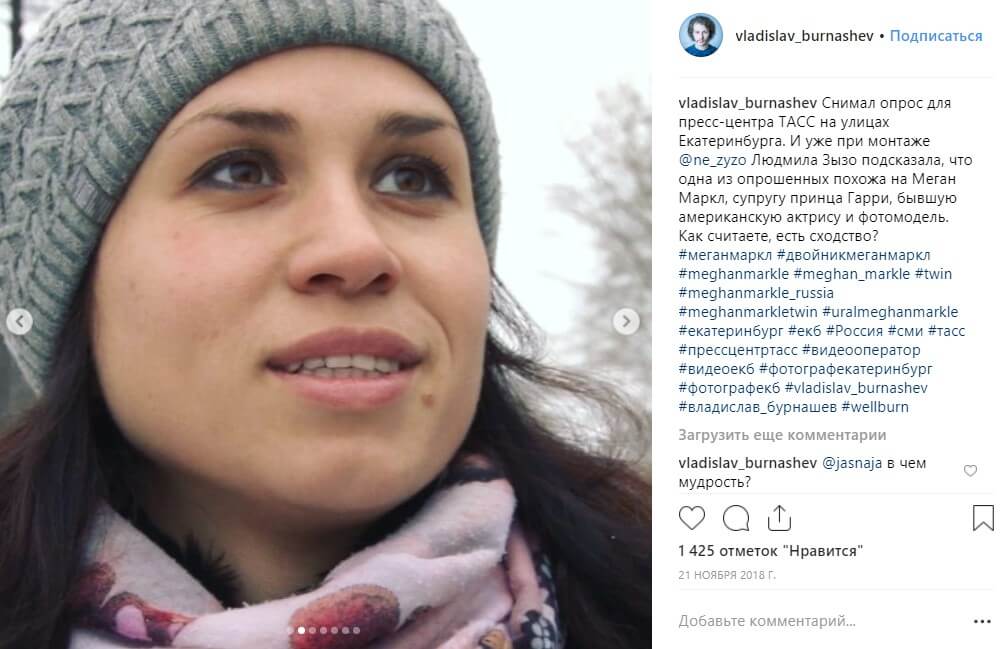Go to next photo in carousel
1003x649 pixels.
626,321
